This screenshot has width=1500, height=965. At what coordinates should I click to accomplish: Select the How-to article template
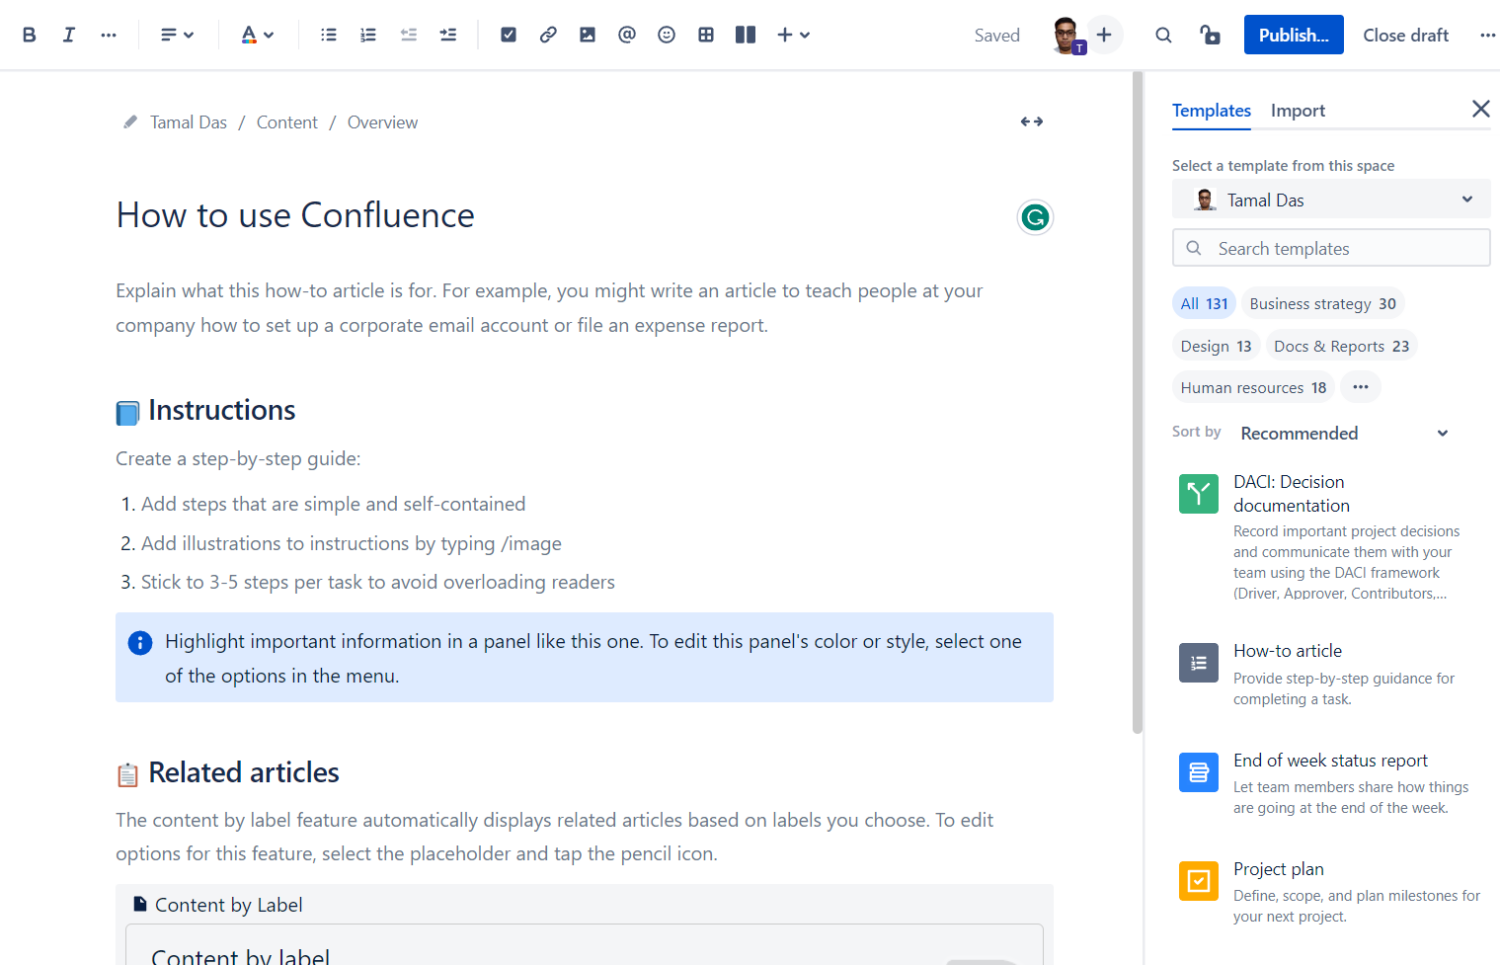[x=1331, y=675]
